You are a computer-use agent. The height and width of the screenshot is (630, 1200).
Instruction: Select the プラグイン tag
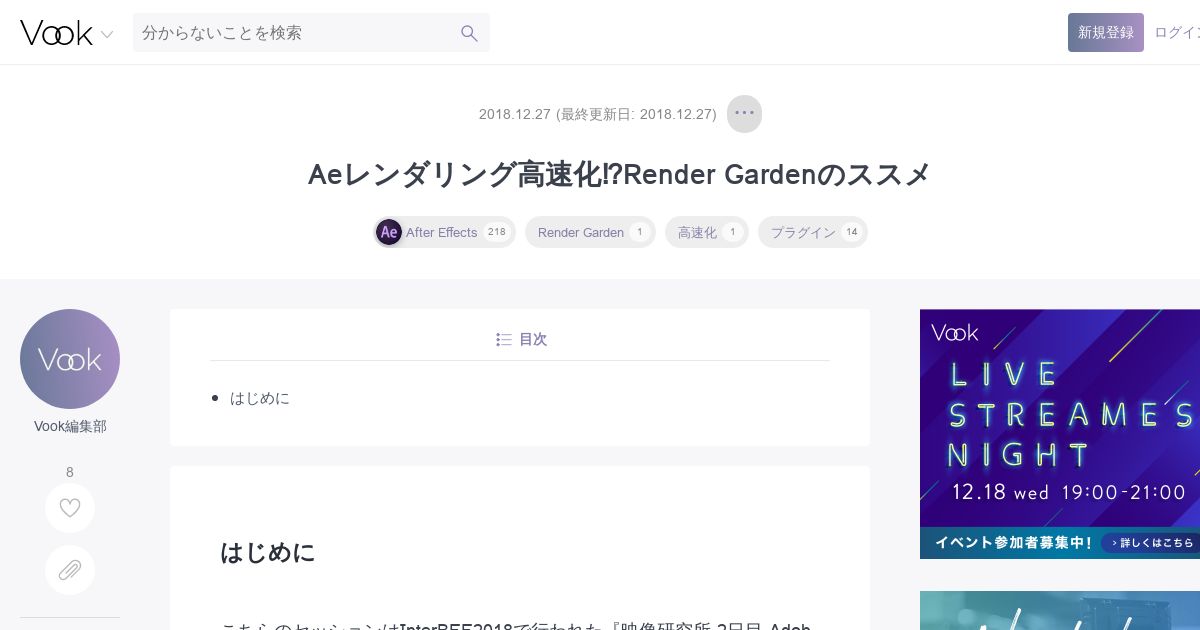(x=812, y=232)
